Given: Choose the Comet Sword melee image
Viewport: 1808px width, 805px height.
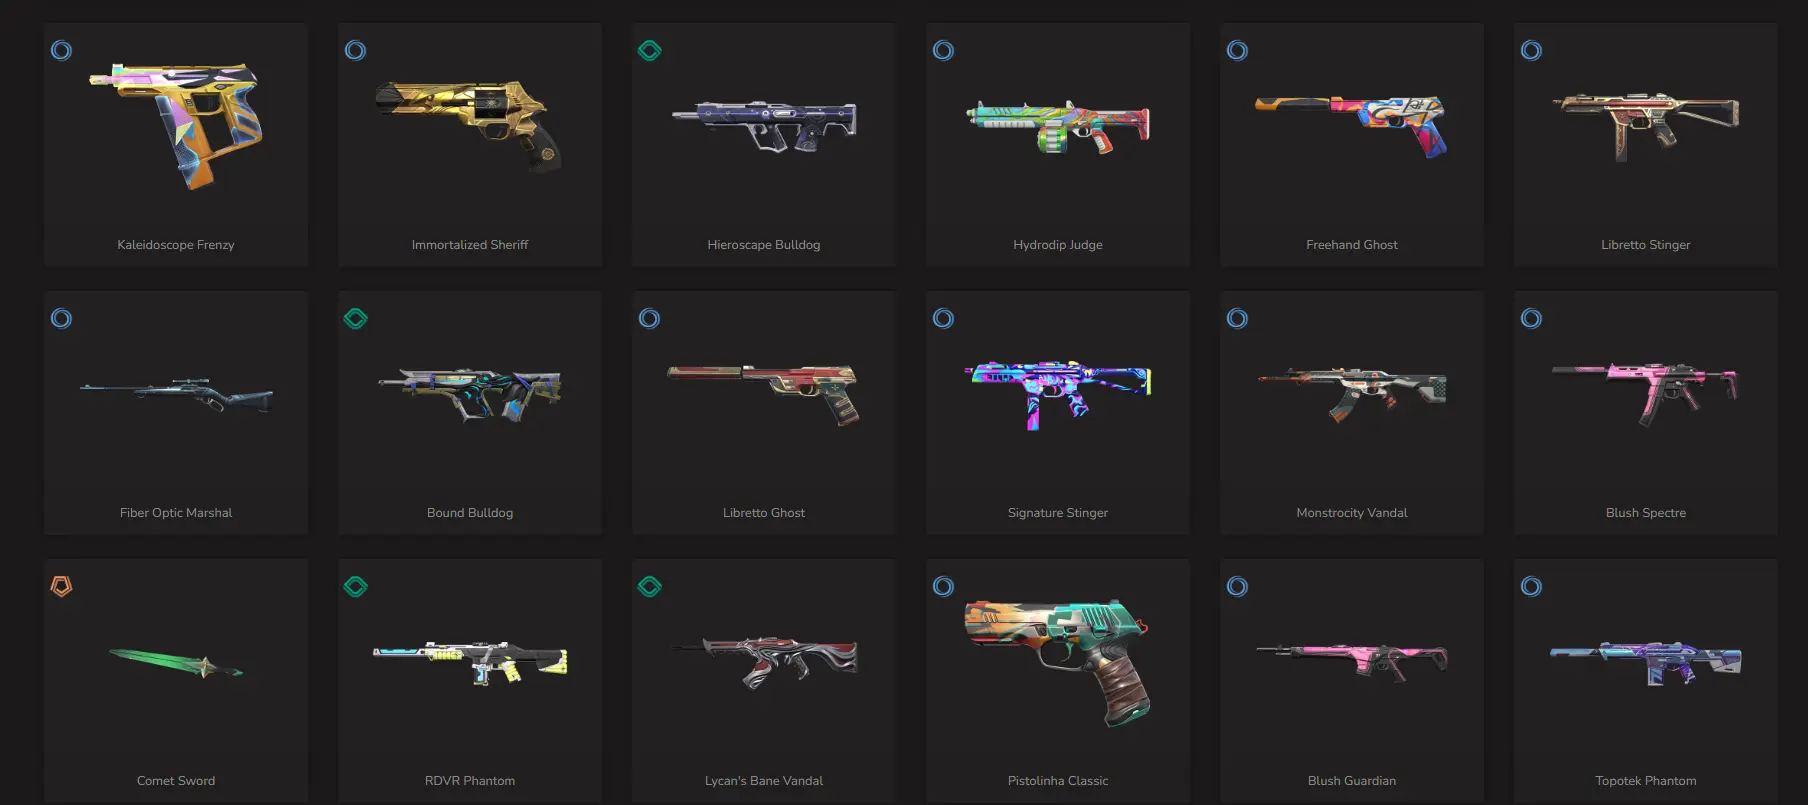Looking at the screenshot, I should (x=176, y=663).
